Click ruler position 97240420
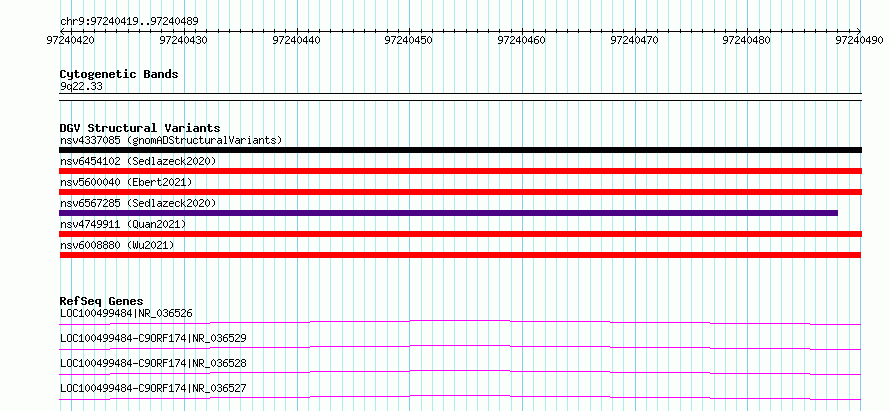The width and height of the screenshot is (890, 411). [x=71, y=40]
